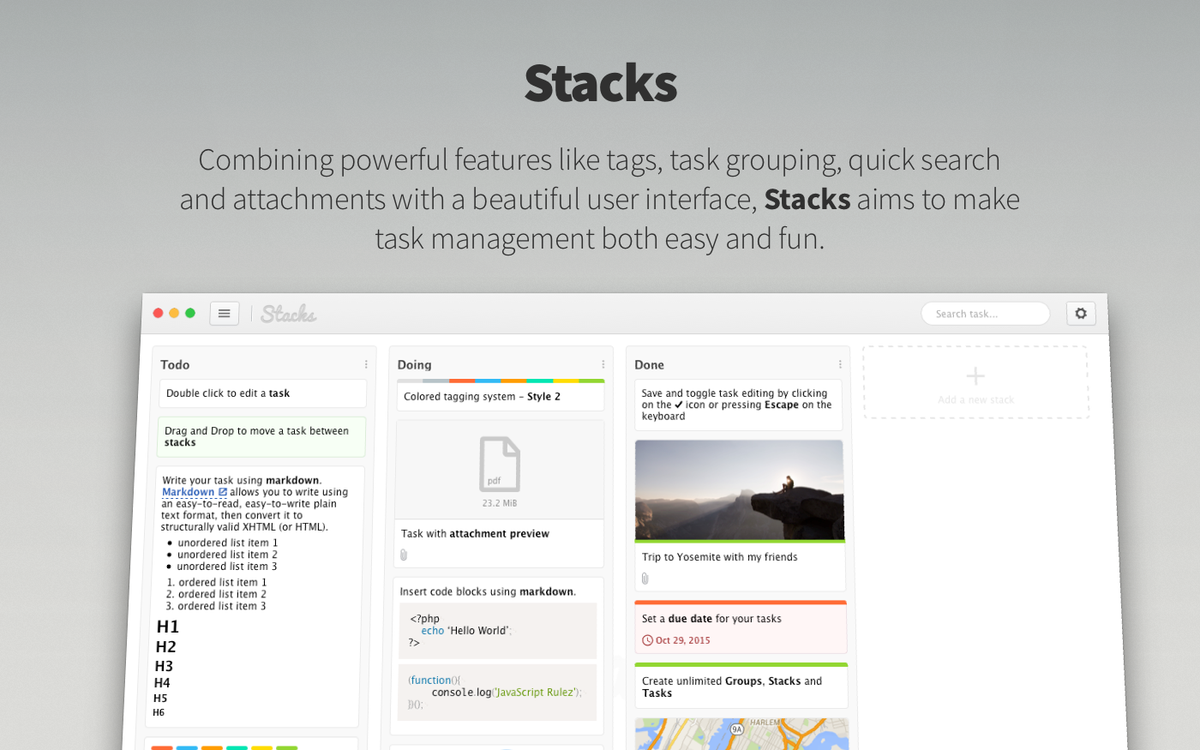The image size is (1200, 750).
Task: Click the H1 heading in markdown task
Action: tap(168, 627)
